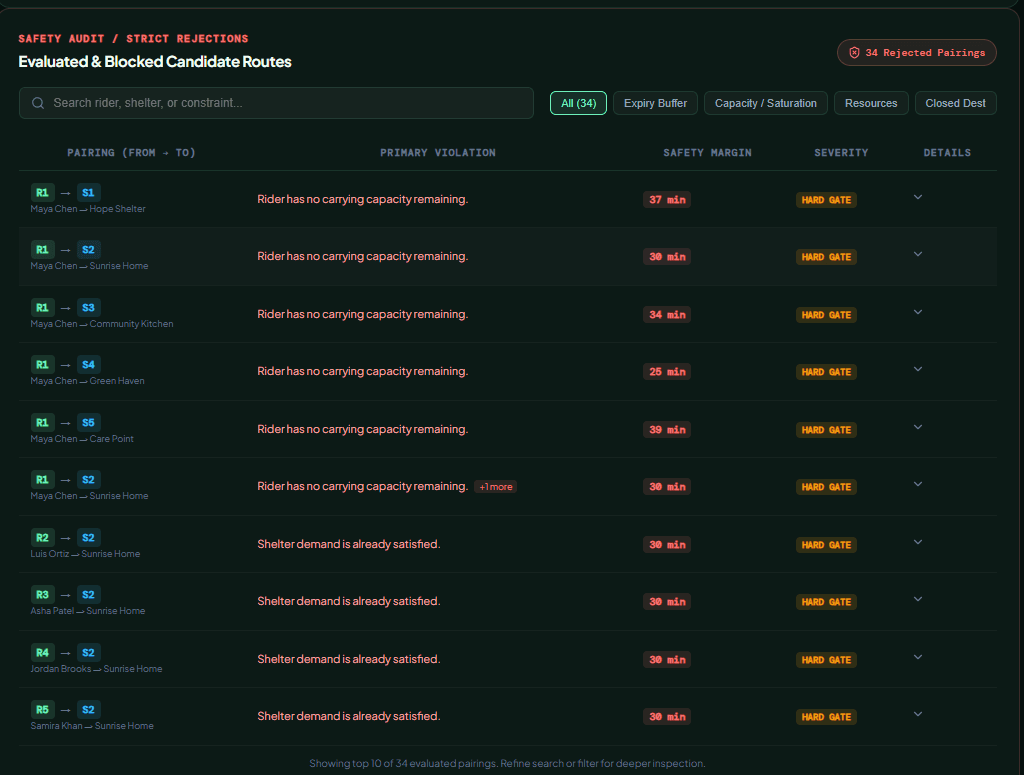Click the +1 more violations tag
Screen dimensions: 1024x775
[496, 486]
